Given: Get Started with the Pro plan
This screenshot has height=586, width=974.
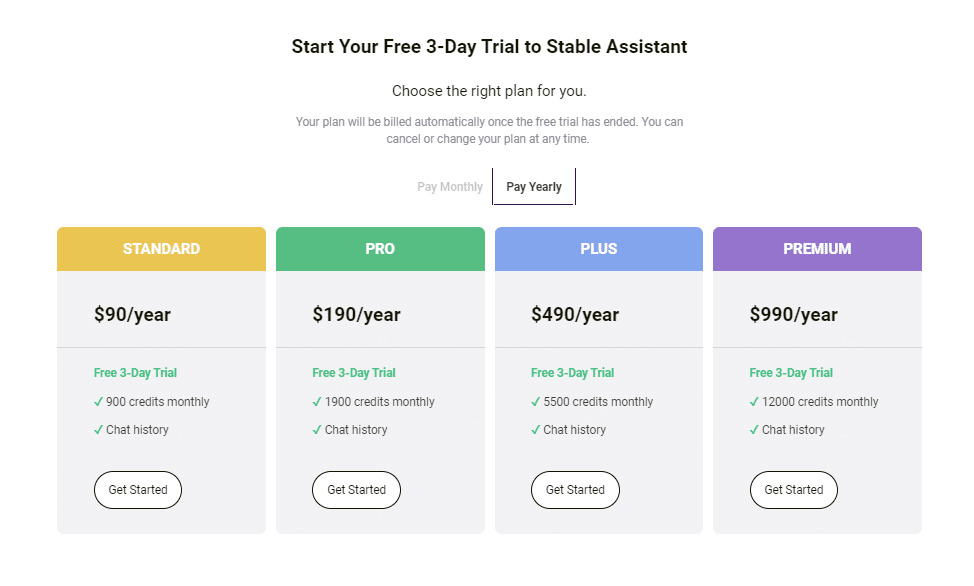Looking at the screenshot, I should click(x=356, y=490).
